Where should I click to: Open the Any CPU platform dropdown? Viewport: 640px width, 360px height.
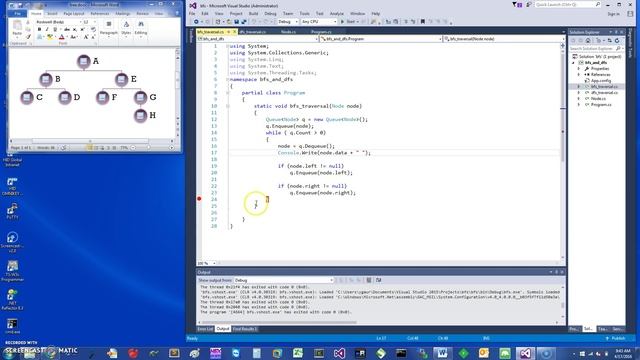(319, 22)
